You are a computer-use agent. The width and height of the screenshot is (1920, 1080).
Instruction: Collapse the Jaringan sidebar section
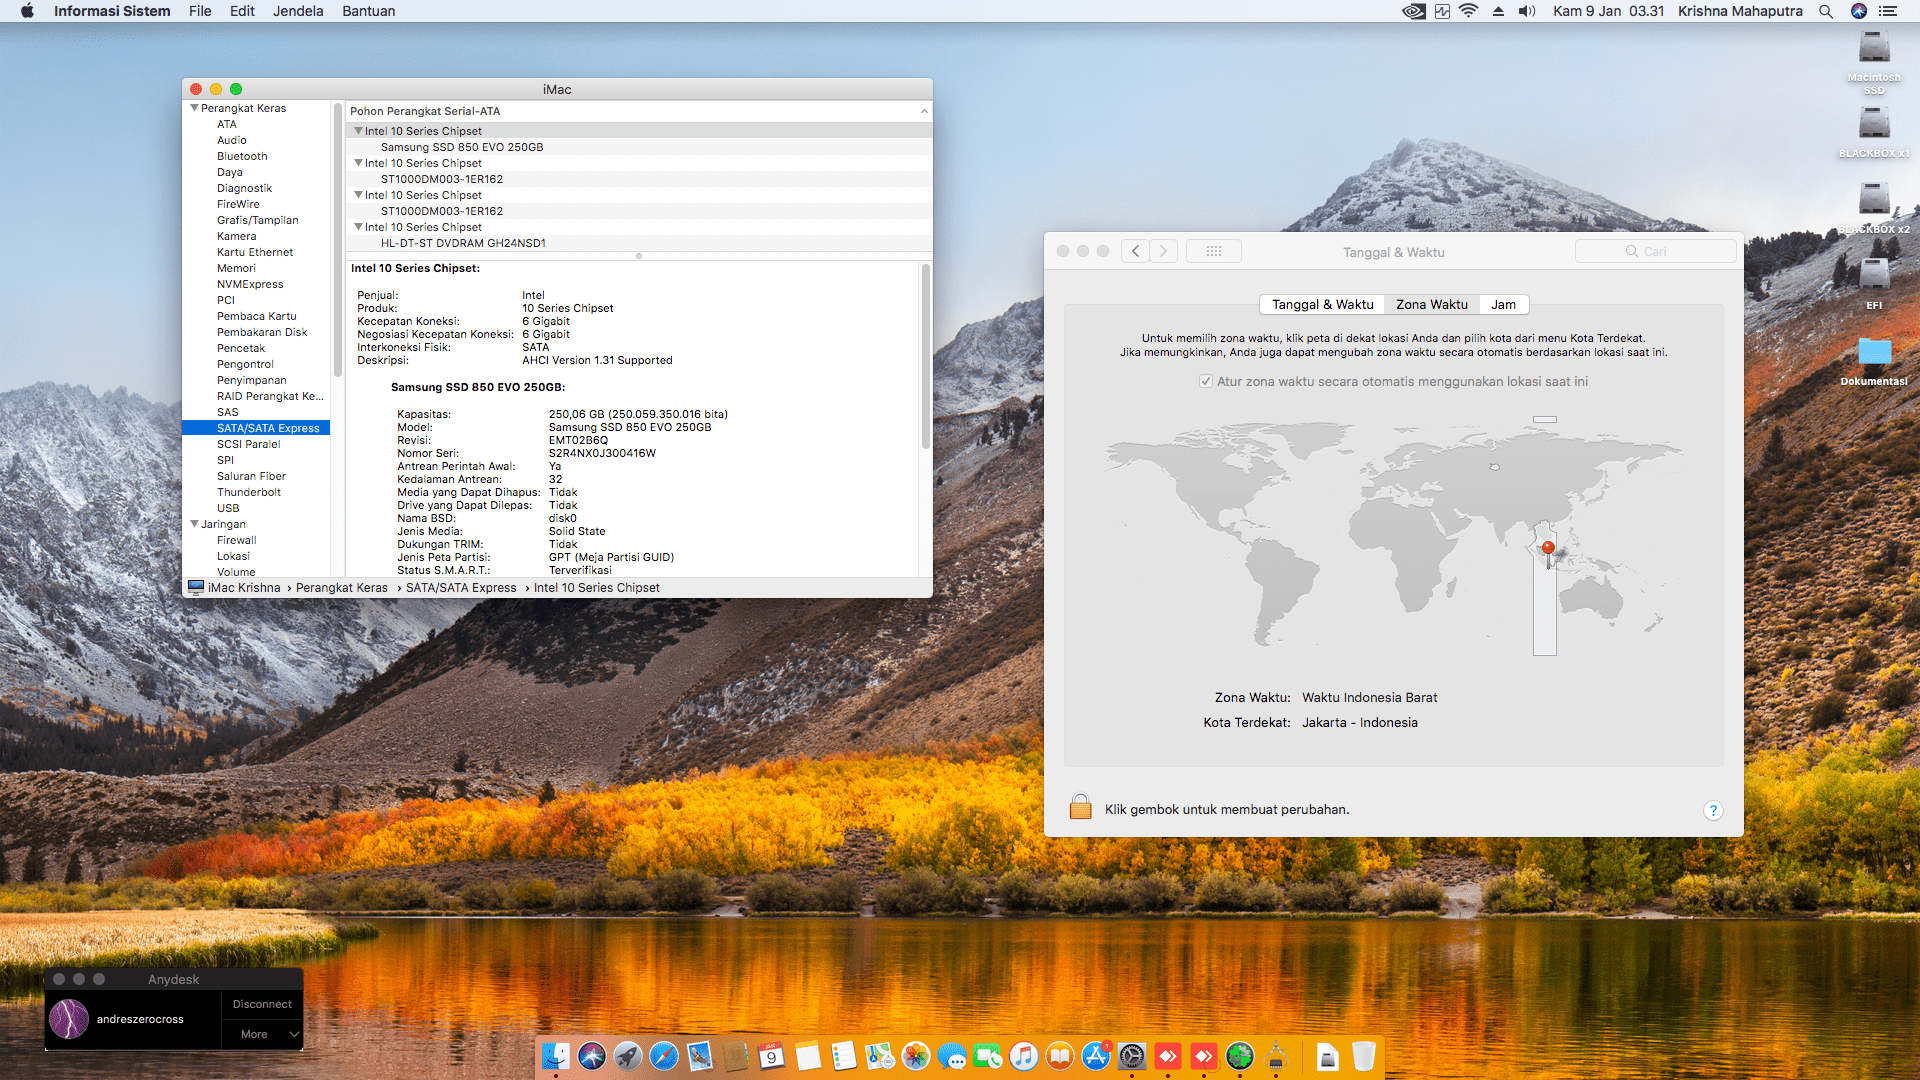tap(194, 524)
